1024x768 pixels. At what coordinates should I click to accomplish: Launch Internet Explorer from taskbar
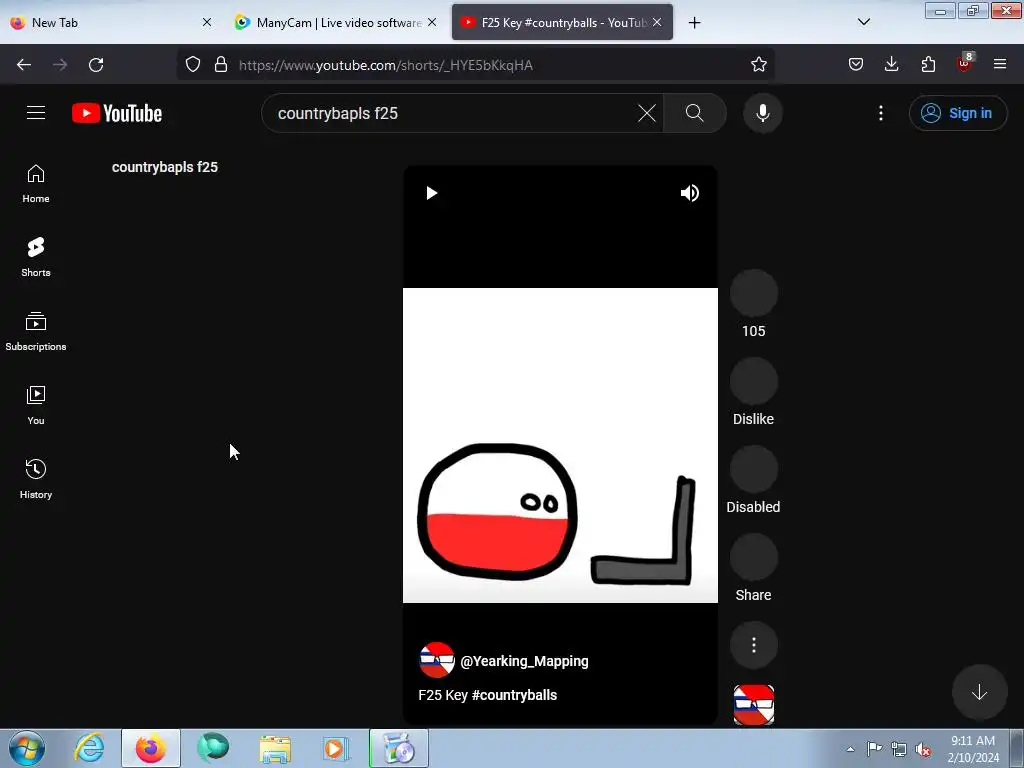(89, 748)
